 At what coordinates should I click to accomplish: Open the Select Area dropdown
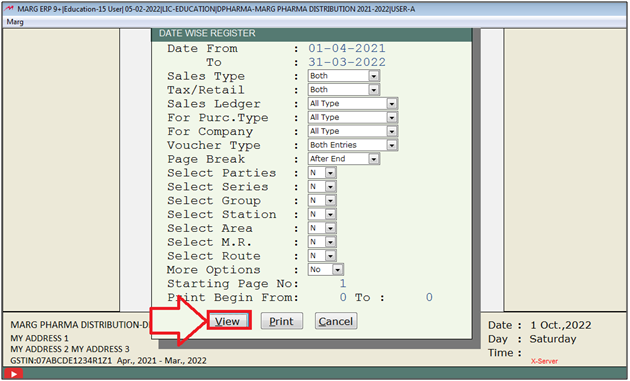coord(330,228)
